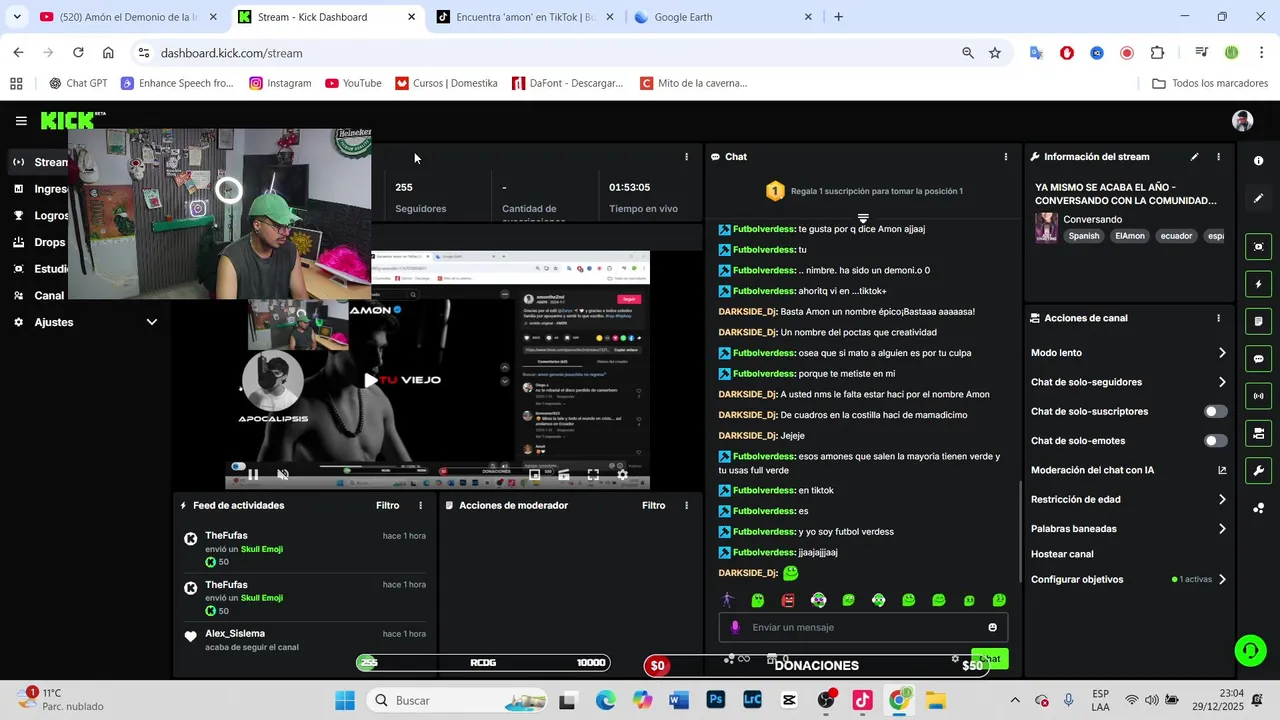This screenshot has height=720, width=1280.
Task: Click the info icon in right toolbar
Action: (x=1259, y=161)
